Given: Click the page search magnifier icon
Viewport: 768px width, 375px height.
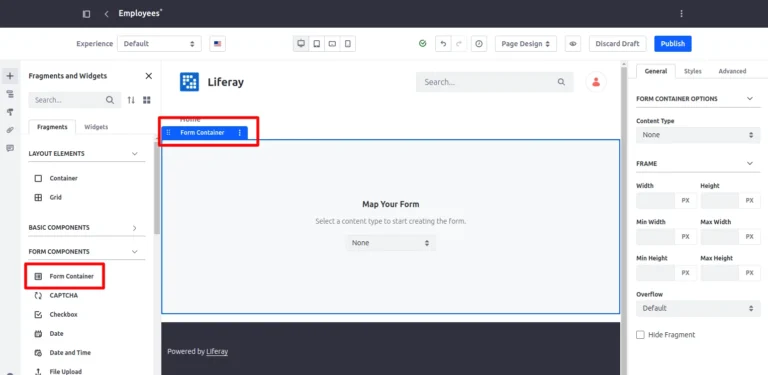Looking at the screenshot, I should (x=561, y=82).
